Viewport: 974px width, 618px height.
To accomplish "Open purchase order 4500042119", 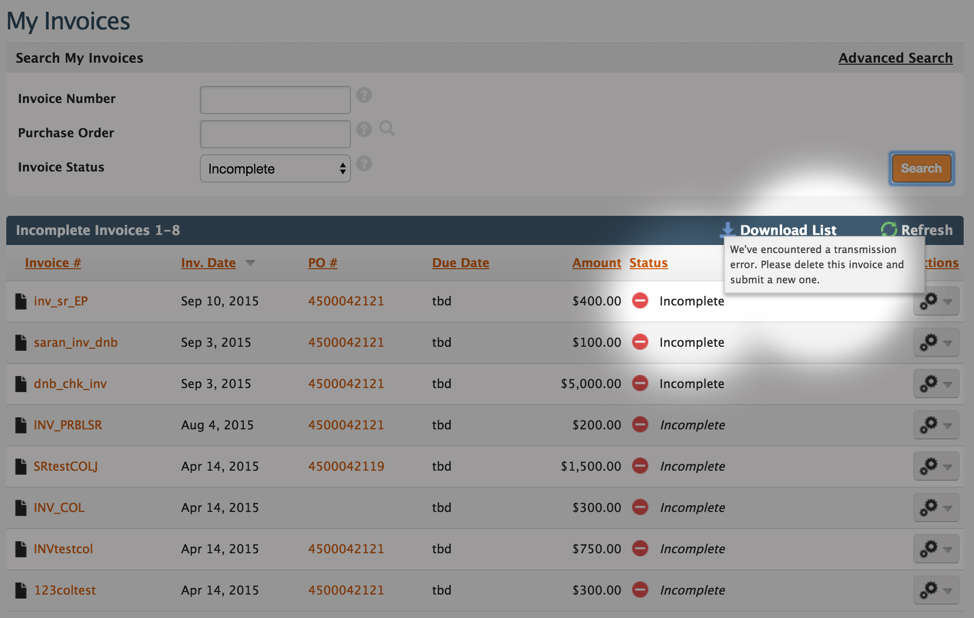I will click(x=346, y=466).
